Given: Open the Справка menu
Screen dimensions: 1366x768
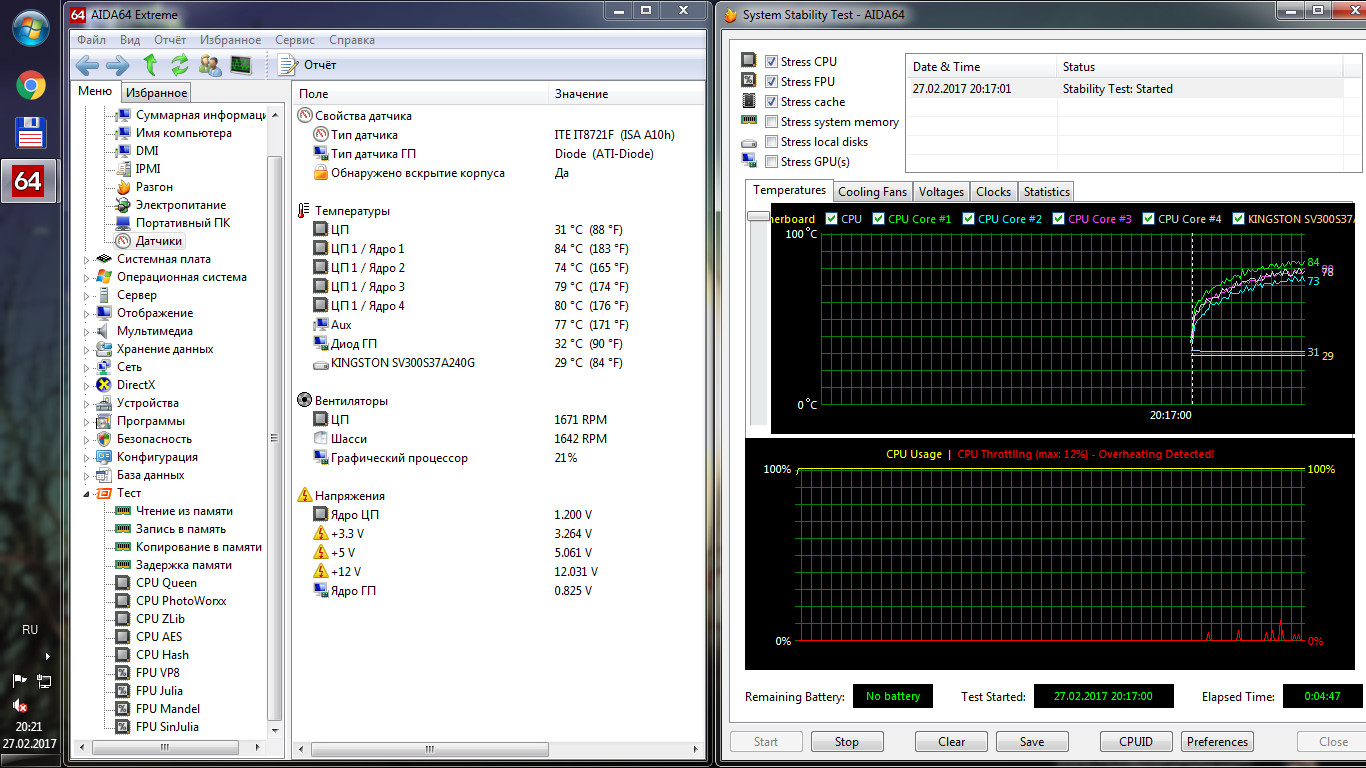Looking at the screenshot, I should click(x=352, y=40).
